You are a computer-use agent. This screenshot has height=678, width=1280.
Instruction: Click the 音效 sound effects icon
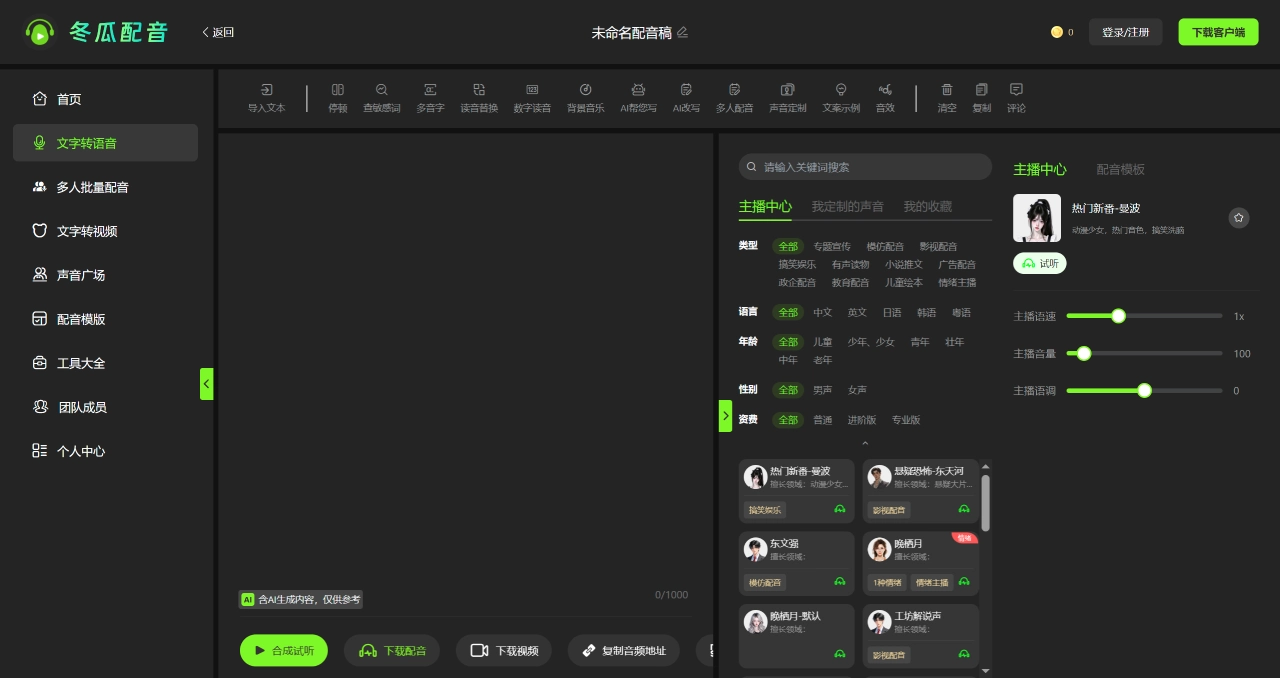[x=885, y=90]
